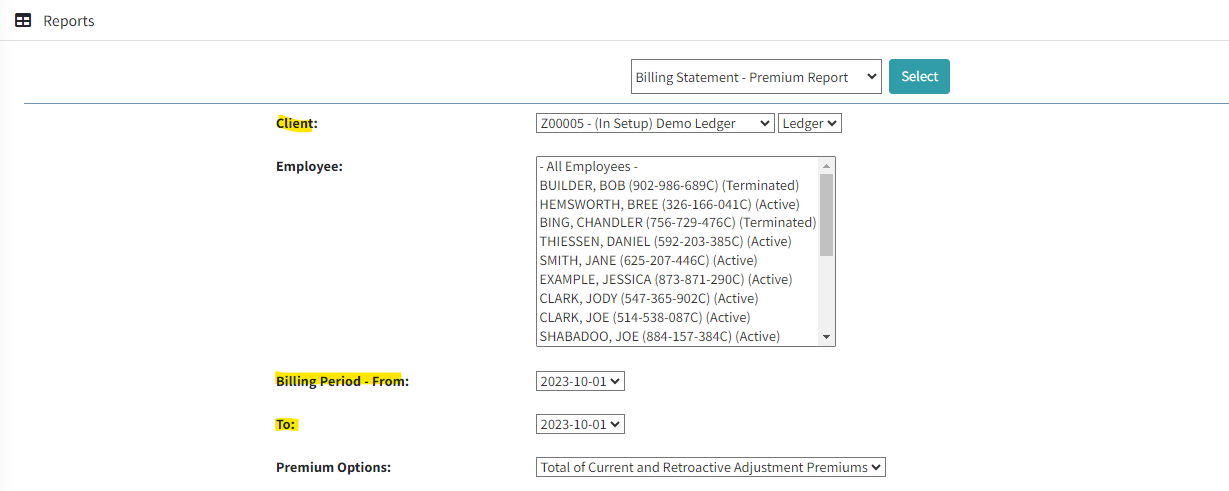Image resolution: width=1229 pixels, height=491 pixels.
Task: Open the To date dropdown
Action: pyautogui.click(x=580, y=424)
